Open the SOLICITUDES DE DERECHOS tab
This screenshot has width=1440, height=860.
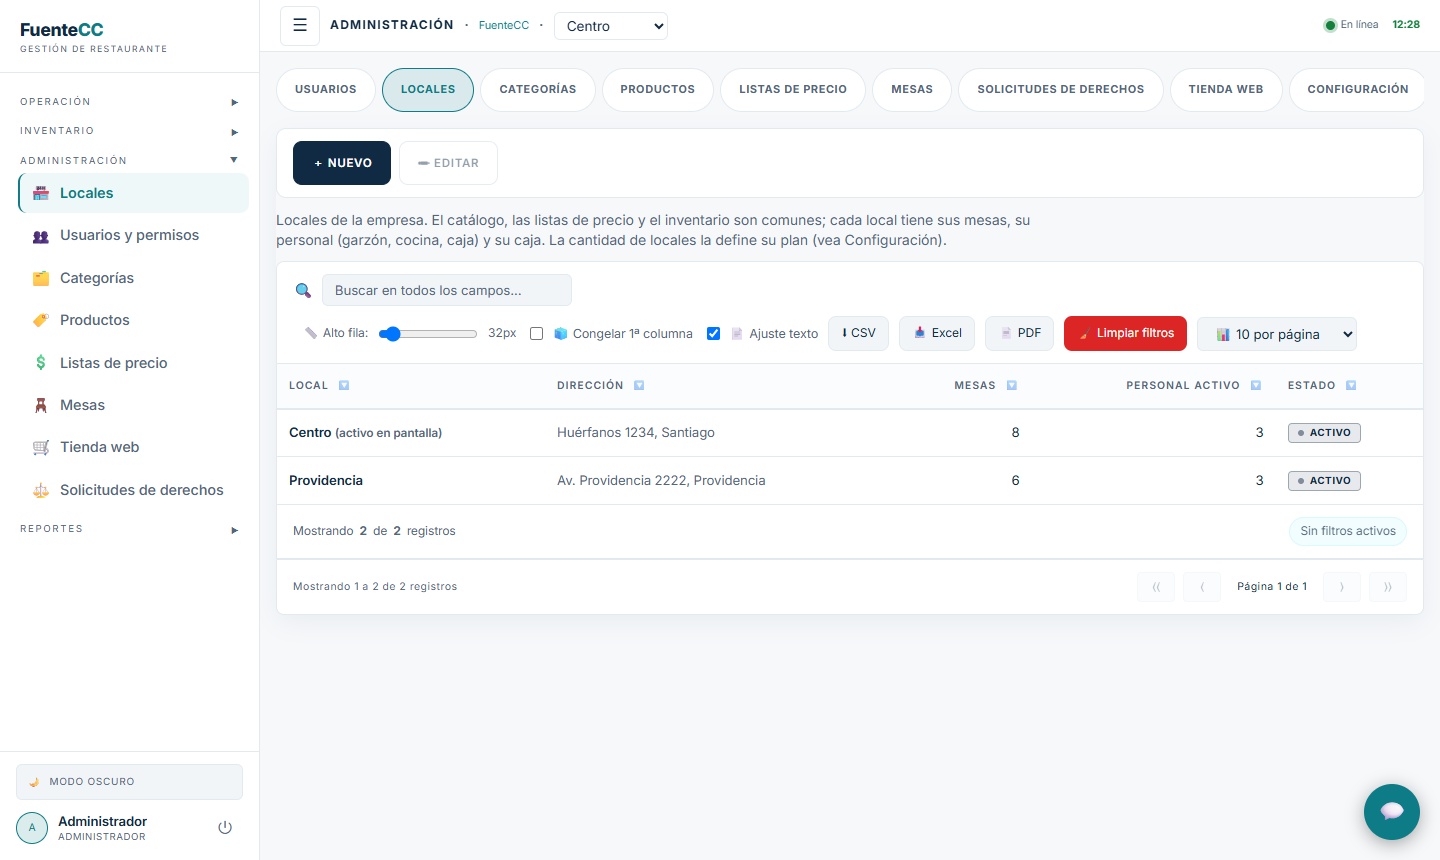[x=1061, y=90]
